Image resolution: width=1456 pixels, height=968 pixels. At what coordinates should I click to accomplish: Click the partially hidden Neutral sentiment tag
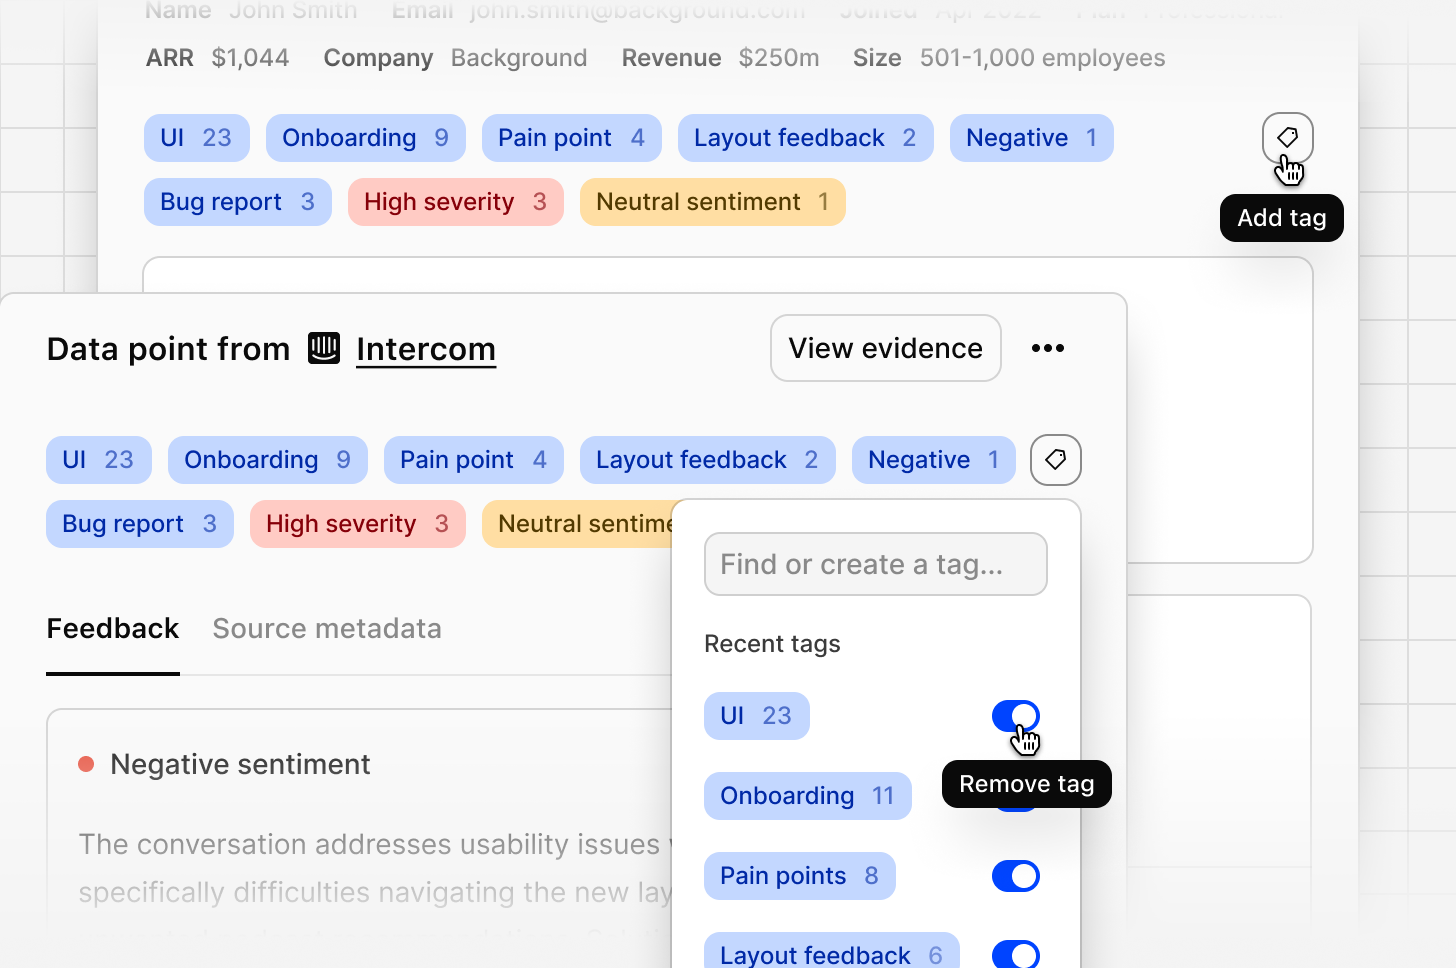pyautogui.click(x=577, y=524)
